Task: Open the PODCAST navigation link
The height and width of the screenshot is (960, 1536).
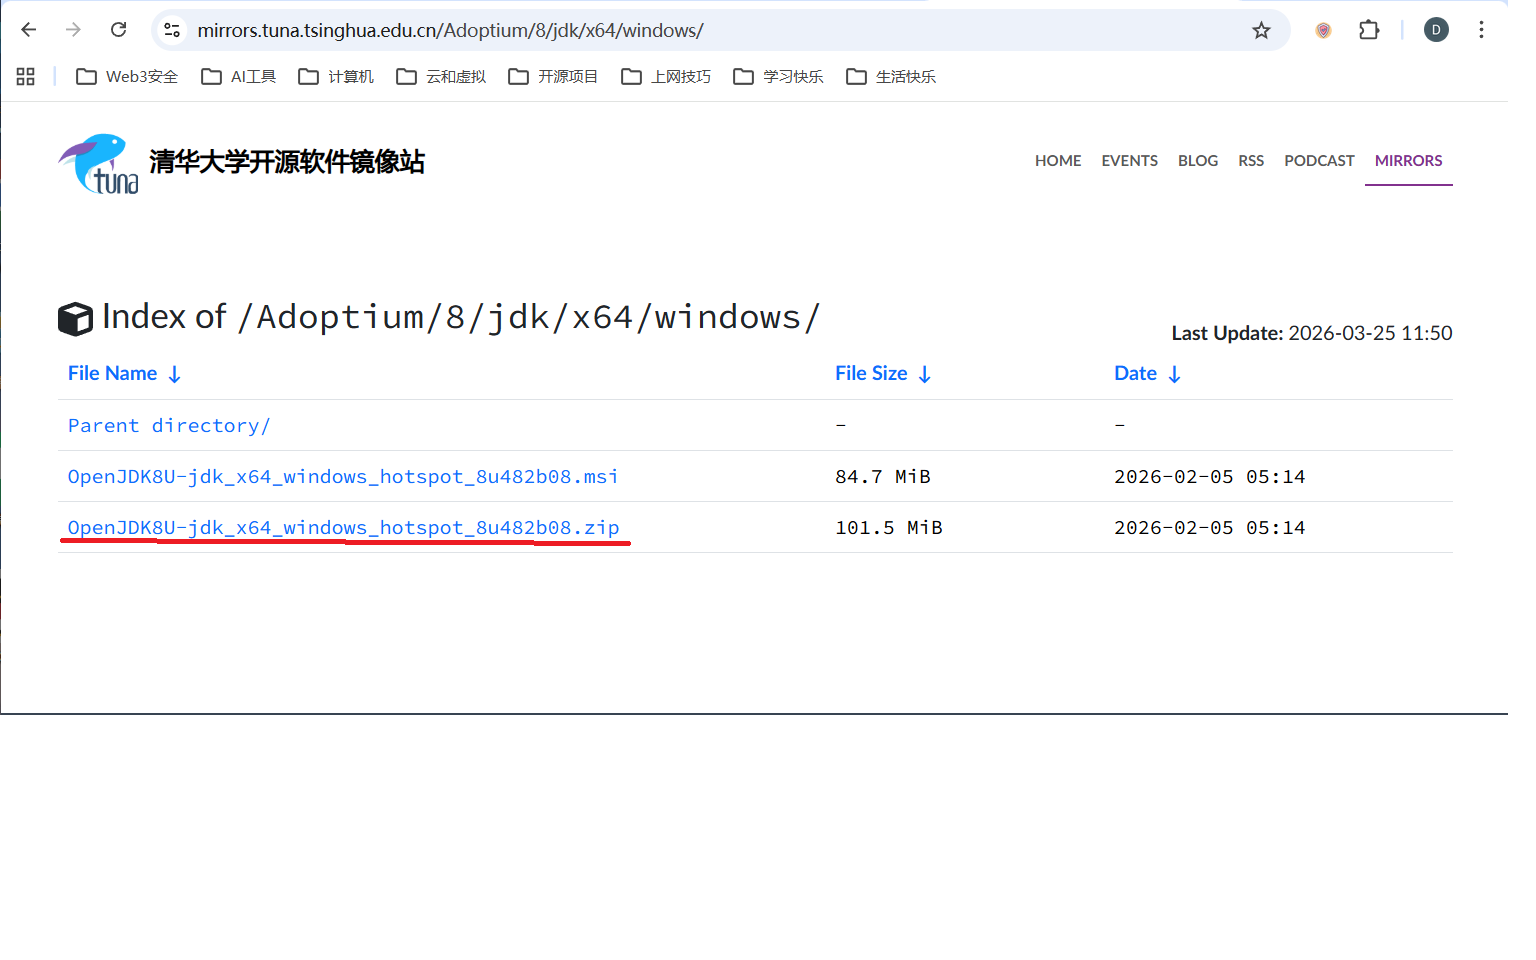Action: click(1319, 161)
